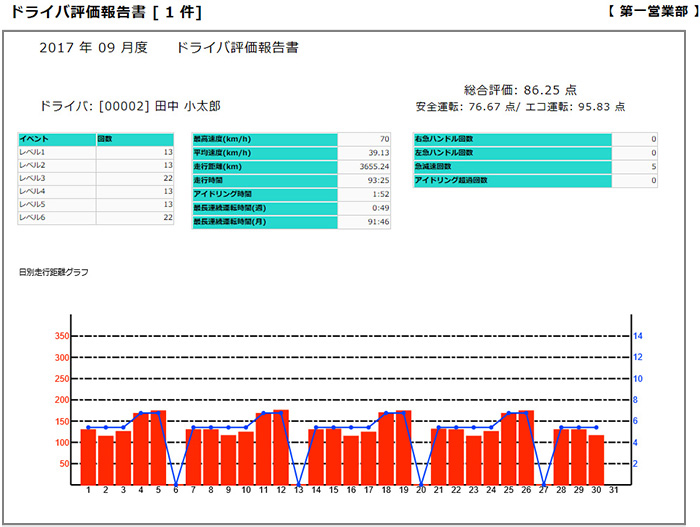Click the アイドリング超過回数 label cell
Screen dimensions: 700x527
tap(511, 180)
